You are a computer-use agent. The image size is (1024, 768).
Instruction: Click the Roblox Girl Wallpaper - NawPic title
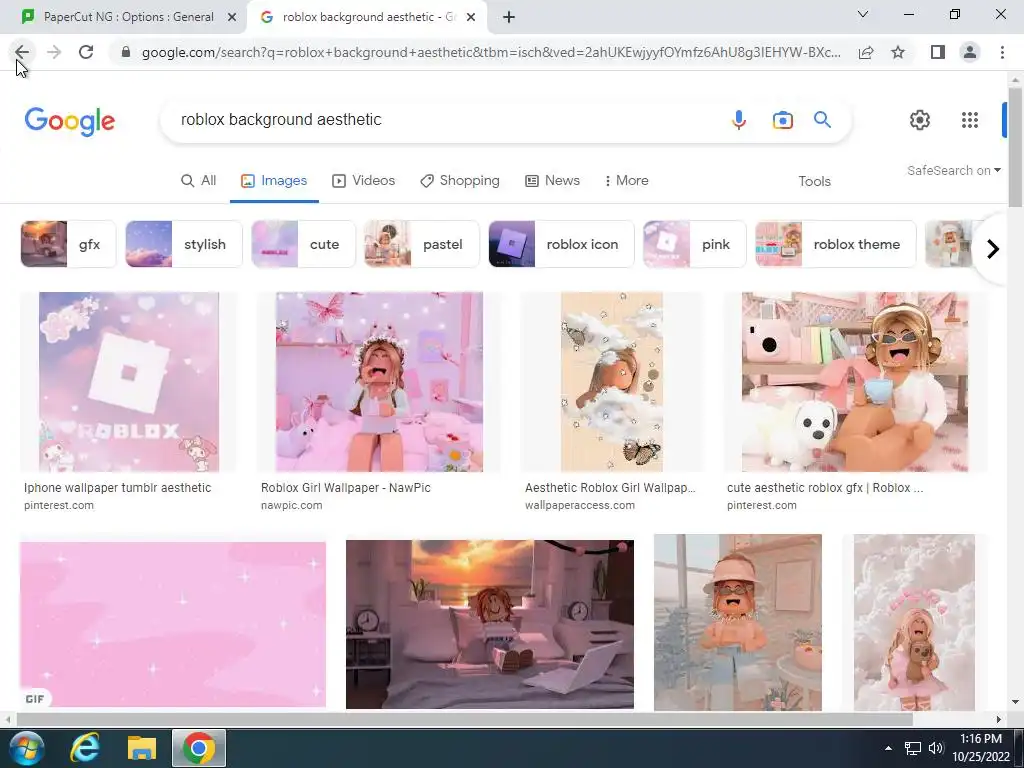point(345,488)
